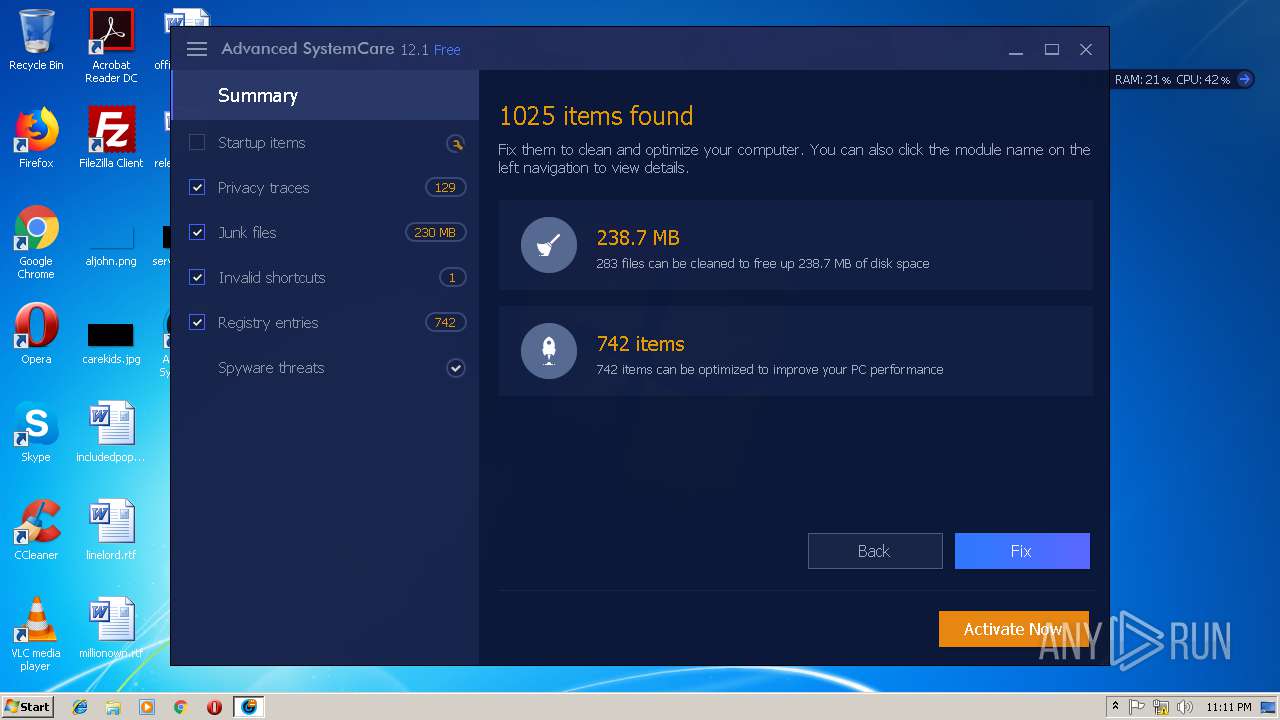Open VLC media player desktop icon
The width and height of the screenshot is (1280, 720).
click(x=36, y=634)
